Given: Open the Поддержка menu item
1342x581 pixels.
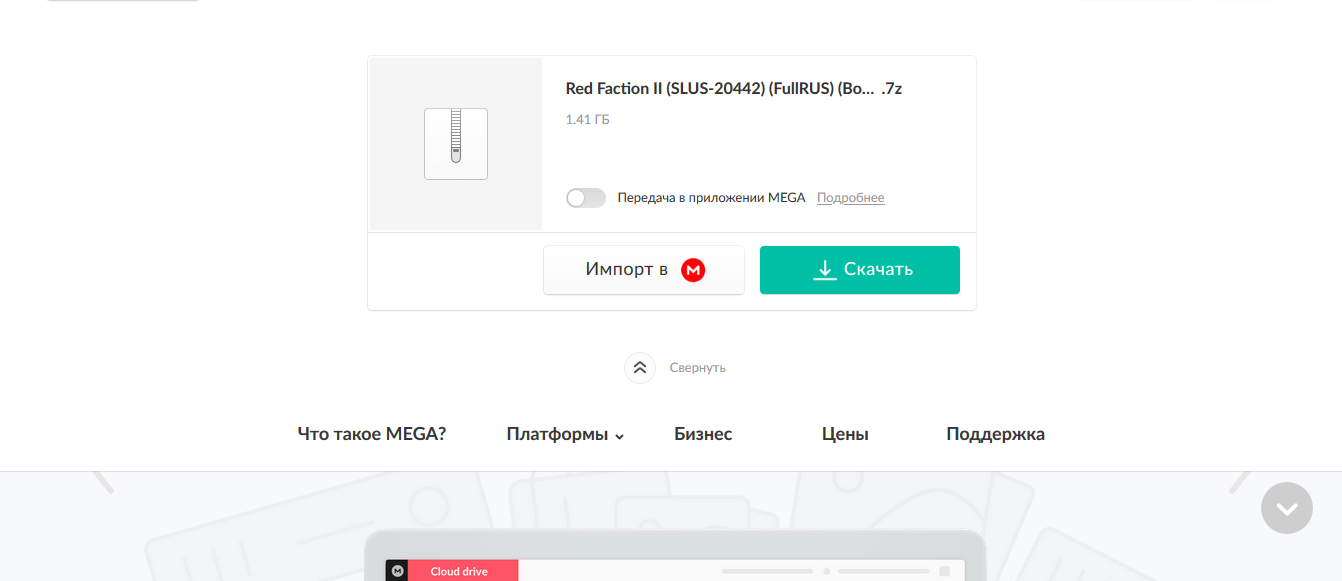Looking at the screenshot, I should (x=995, y=434).
